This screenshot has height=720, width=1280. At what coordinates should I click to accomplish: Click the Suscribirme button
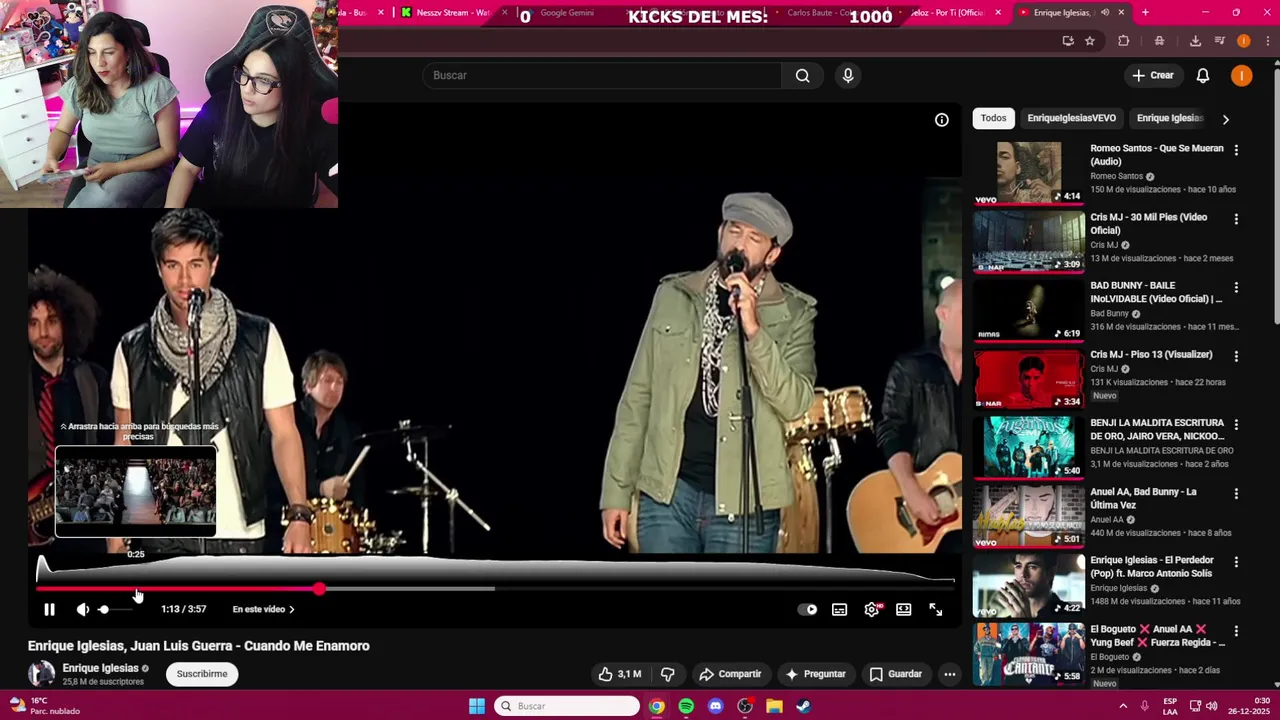[x=202, y=674]
